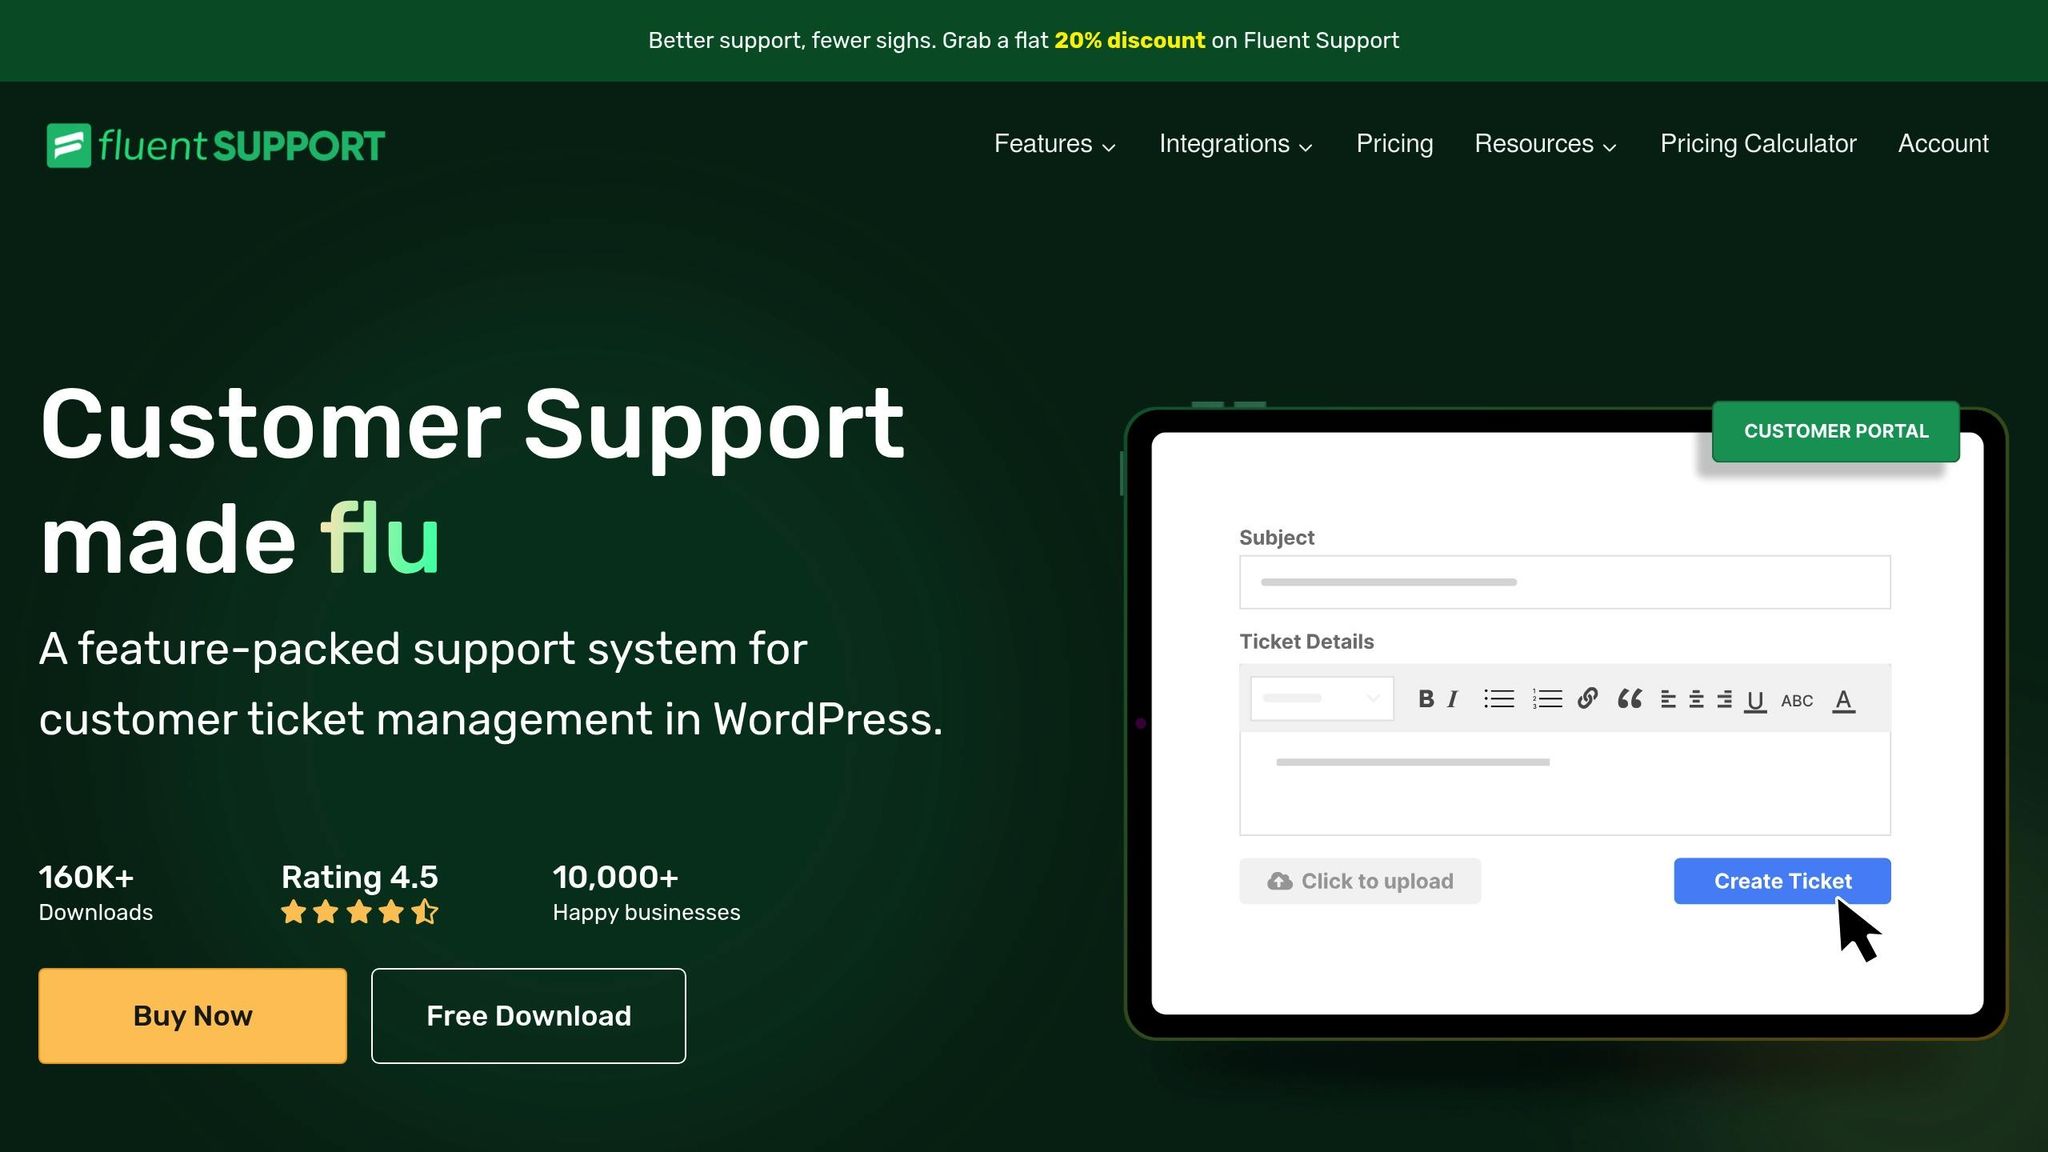Insert a hyperlink in ticket details
Viewport: 2048px width, 1152px height.
click(x=1588, y=698)
